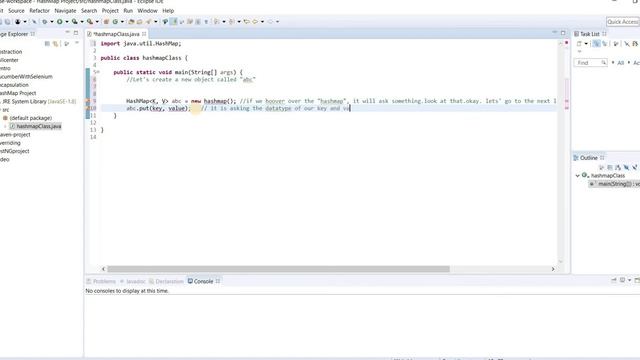Collapse hashmapClass node in Outline
Viewport: 640px width, 360px height.
(578, 176)
